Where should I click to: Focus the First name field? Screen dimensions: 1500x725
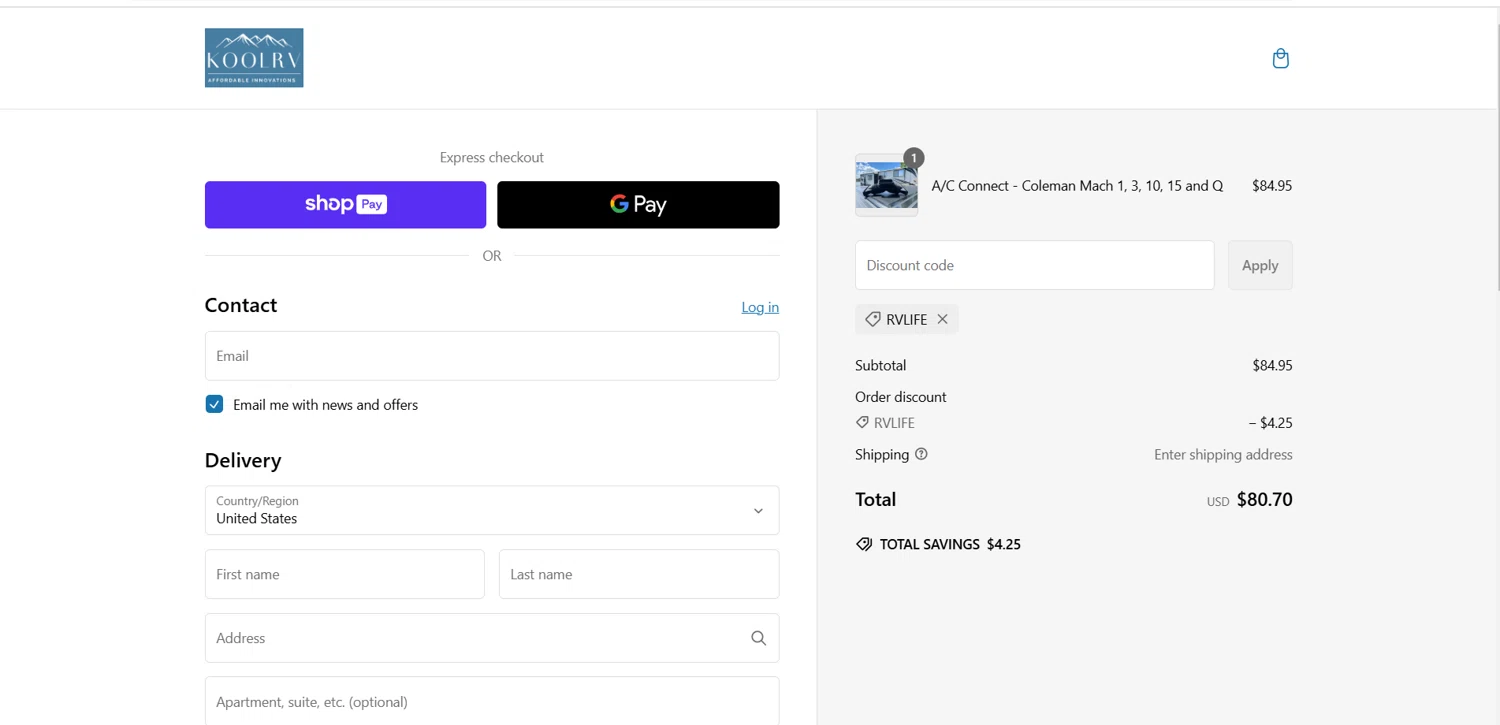click(345, 574)
